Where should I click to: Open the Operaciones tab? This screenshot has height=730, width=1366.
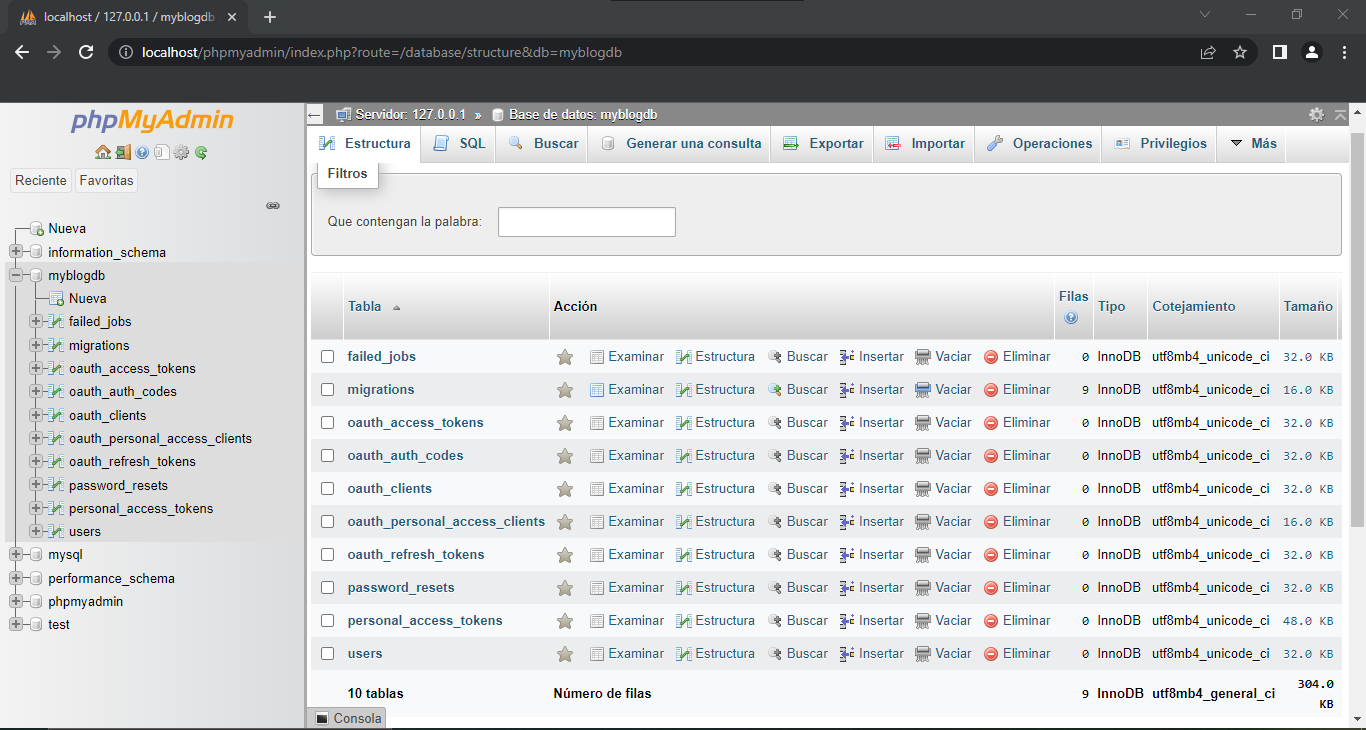click(1039, 144)
